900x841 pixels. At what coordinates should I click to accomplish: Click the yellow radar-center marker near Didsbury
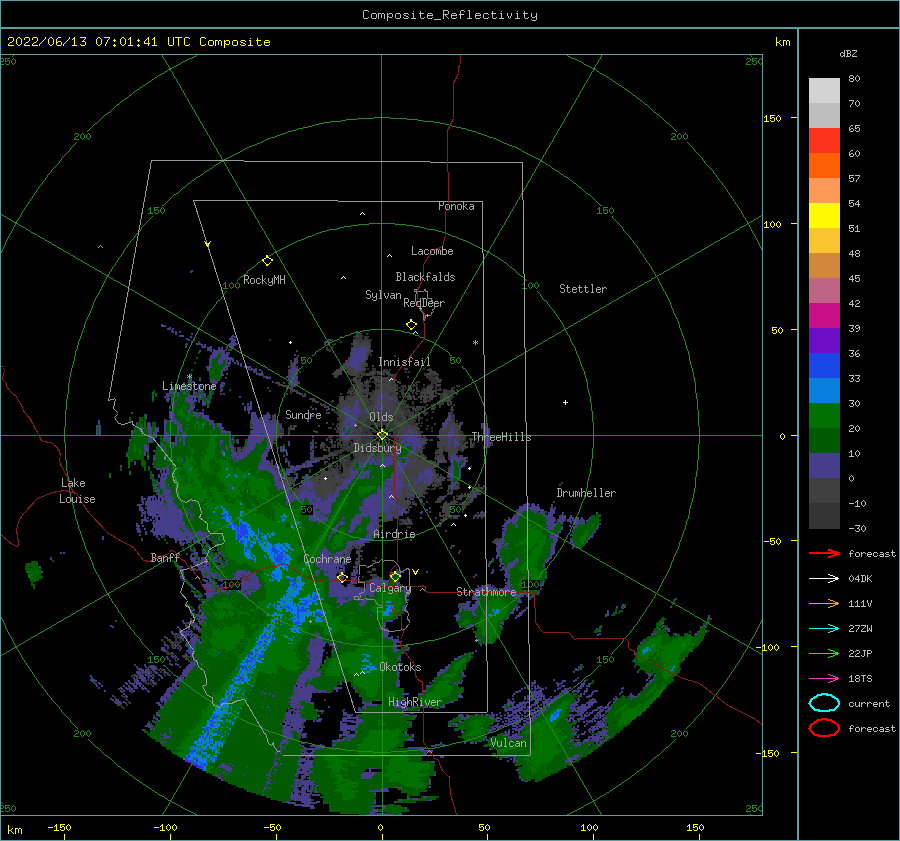coord(382,435)
